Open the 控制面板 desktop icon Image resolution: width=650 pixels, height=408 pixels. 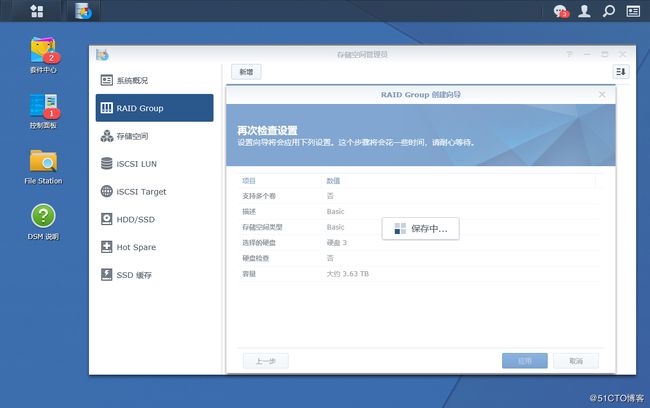43,111
